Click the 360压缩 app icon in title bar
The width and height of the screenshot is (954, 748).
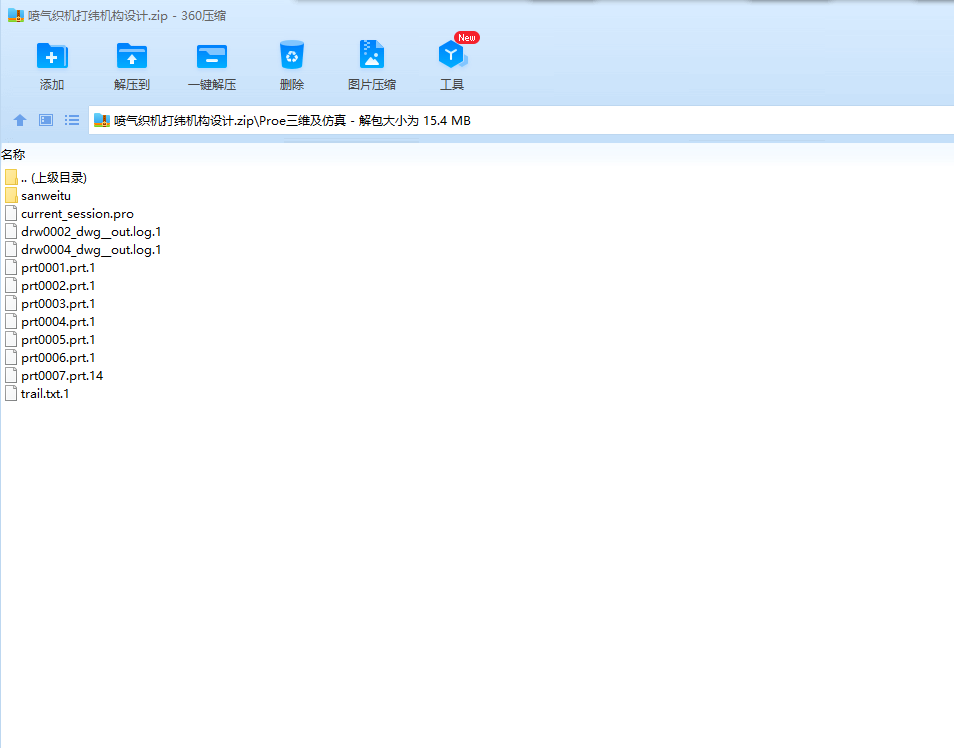[15, 15]
